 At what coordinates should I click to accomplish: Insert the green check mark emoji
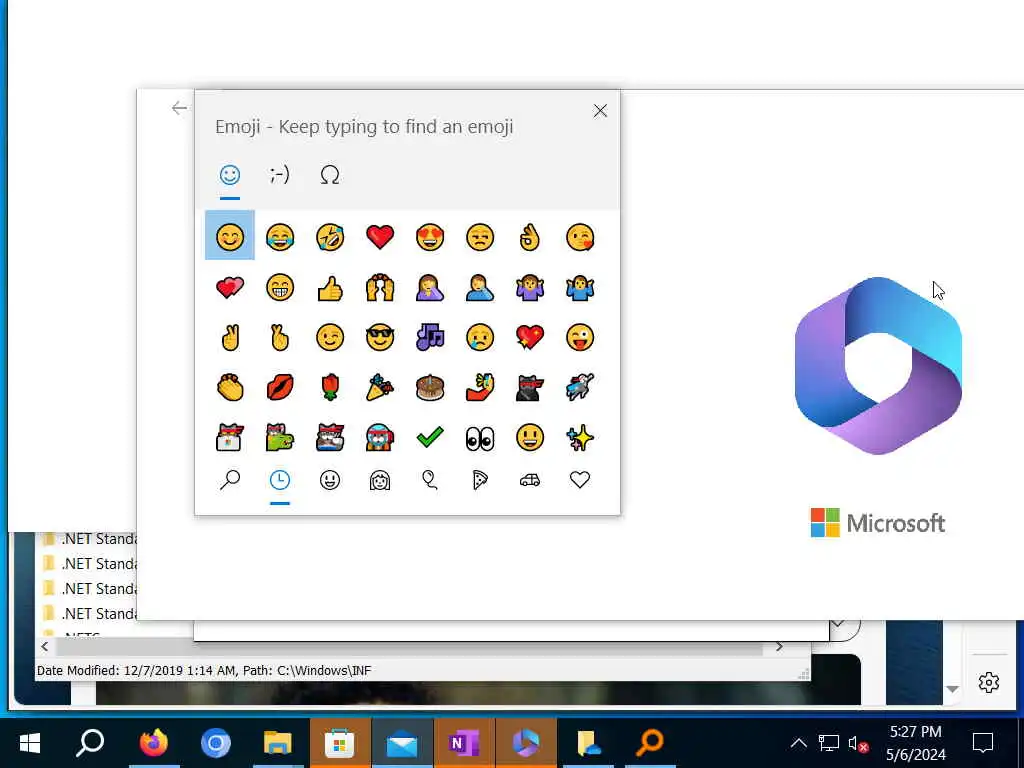pyautogui.click(x=430, y=438)
